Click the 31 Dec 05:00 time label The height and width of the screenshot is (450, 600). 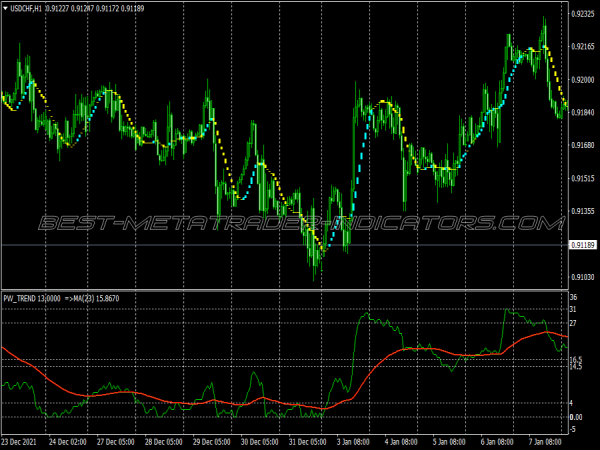point(308,442)
